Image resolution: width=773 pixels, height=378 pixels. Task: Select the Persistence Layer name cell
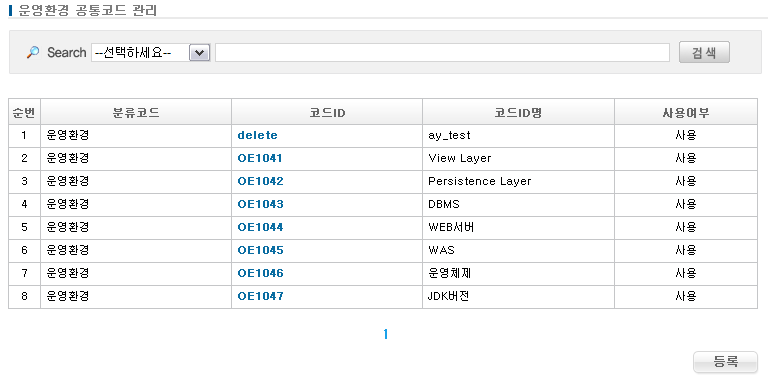tap(518, 181)
